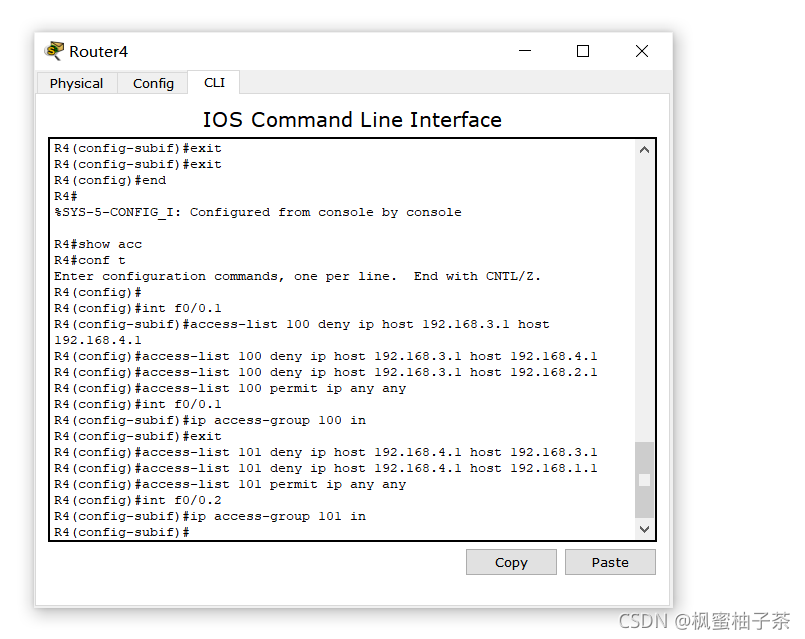Viewport: 805px width, 639px height.
Task: Click '%SYS-5-CONFIG_I: Configured from console' message
Action: (258, 212)
